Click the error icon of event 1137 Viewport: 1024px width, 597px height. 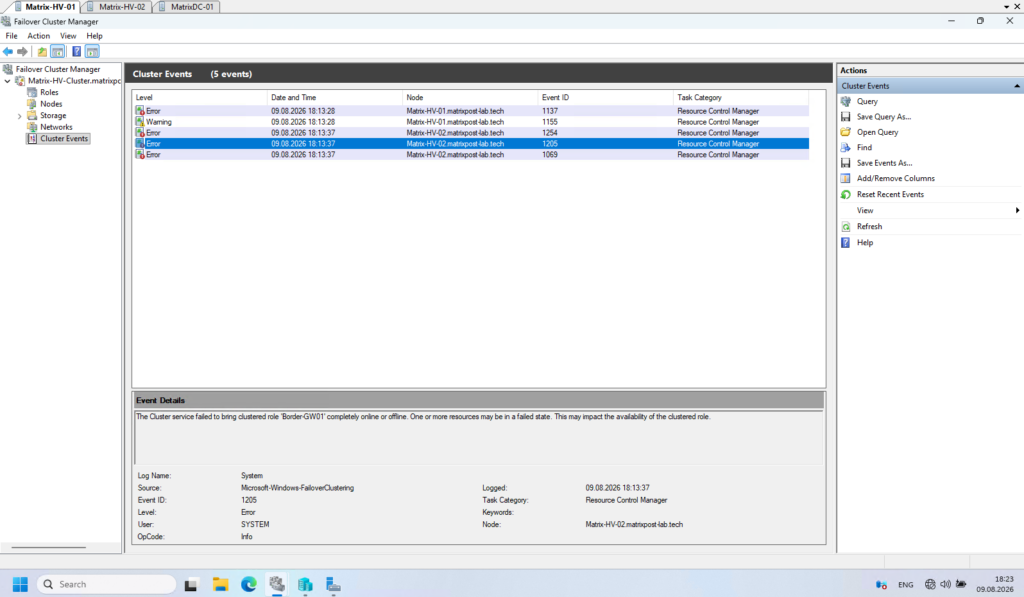pyautogui.click(x=140, y=111)
